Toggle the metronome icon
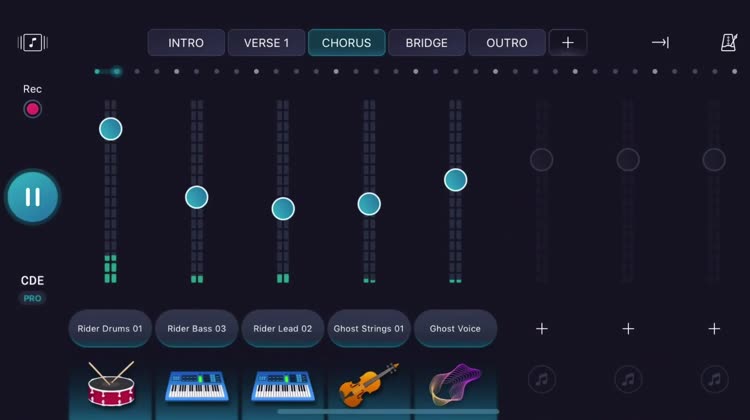Viewport: 750px width, 420px height. [729, 43]
